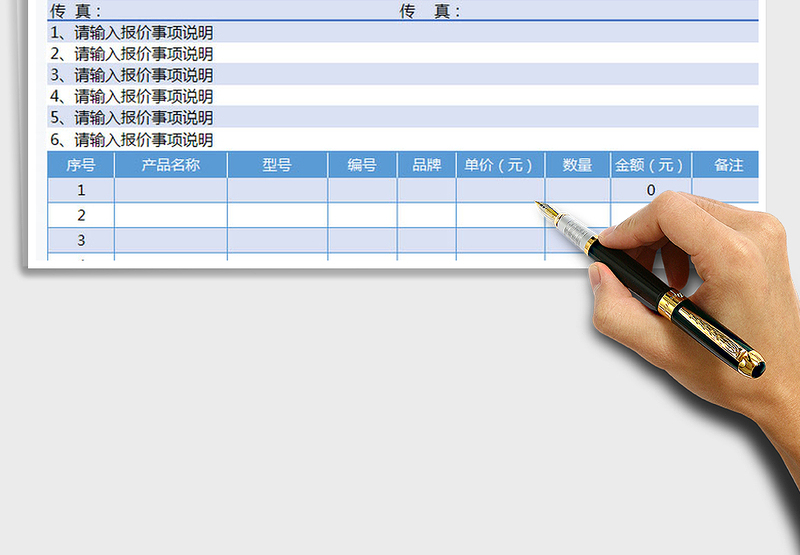
Task: Click the right '传 真:' label
Action: 430,11
